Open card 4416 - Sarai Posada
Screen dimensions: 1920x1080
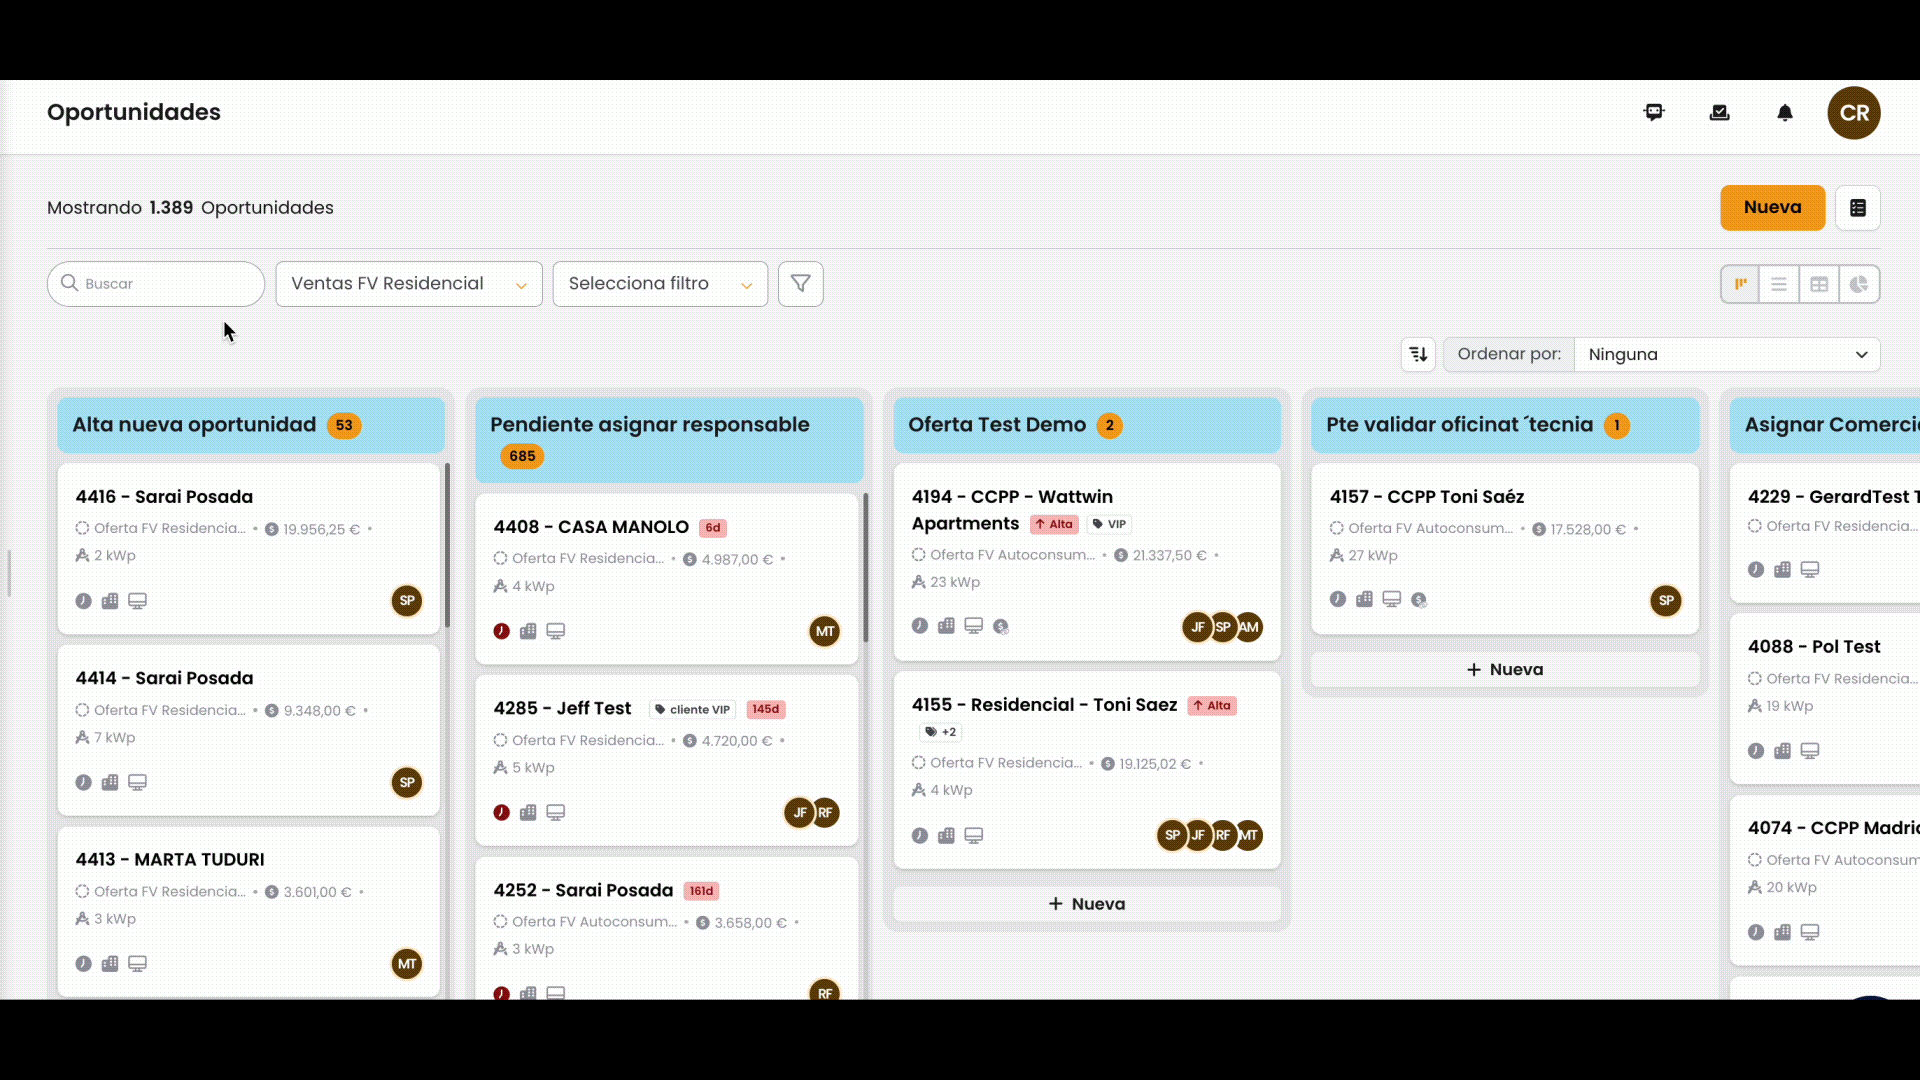click(249, 548)
